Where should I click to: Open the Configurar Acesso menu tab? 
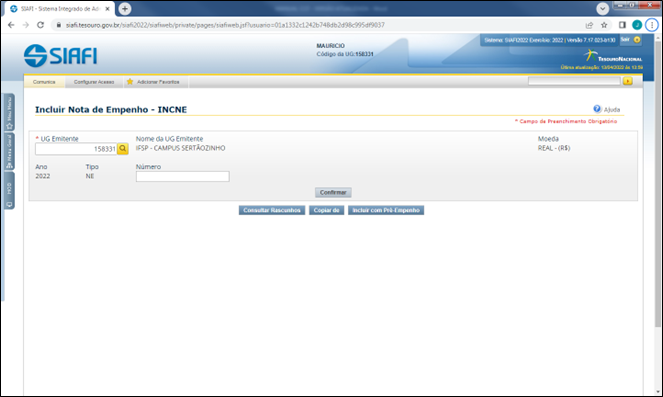click(x=94, y=82)
